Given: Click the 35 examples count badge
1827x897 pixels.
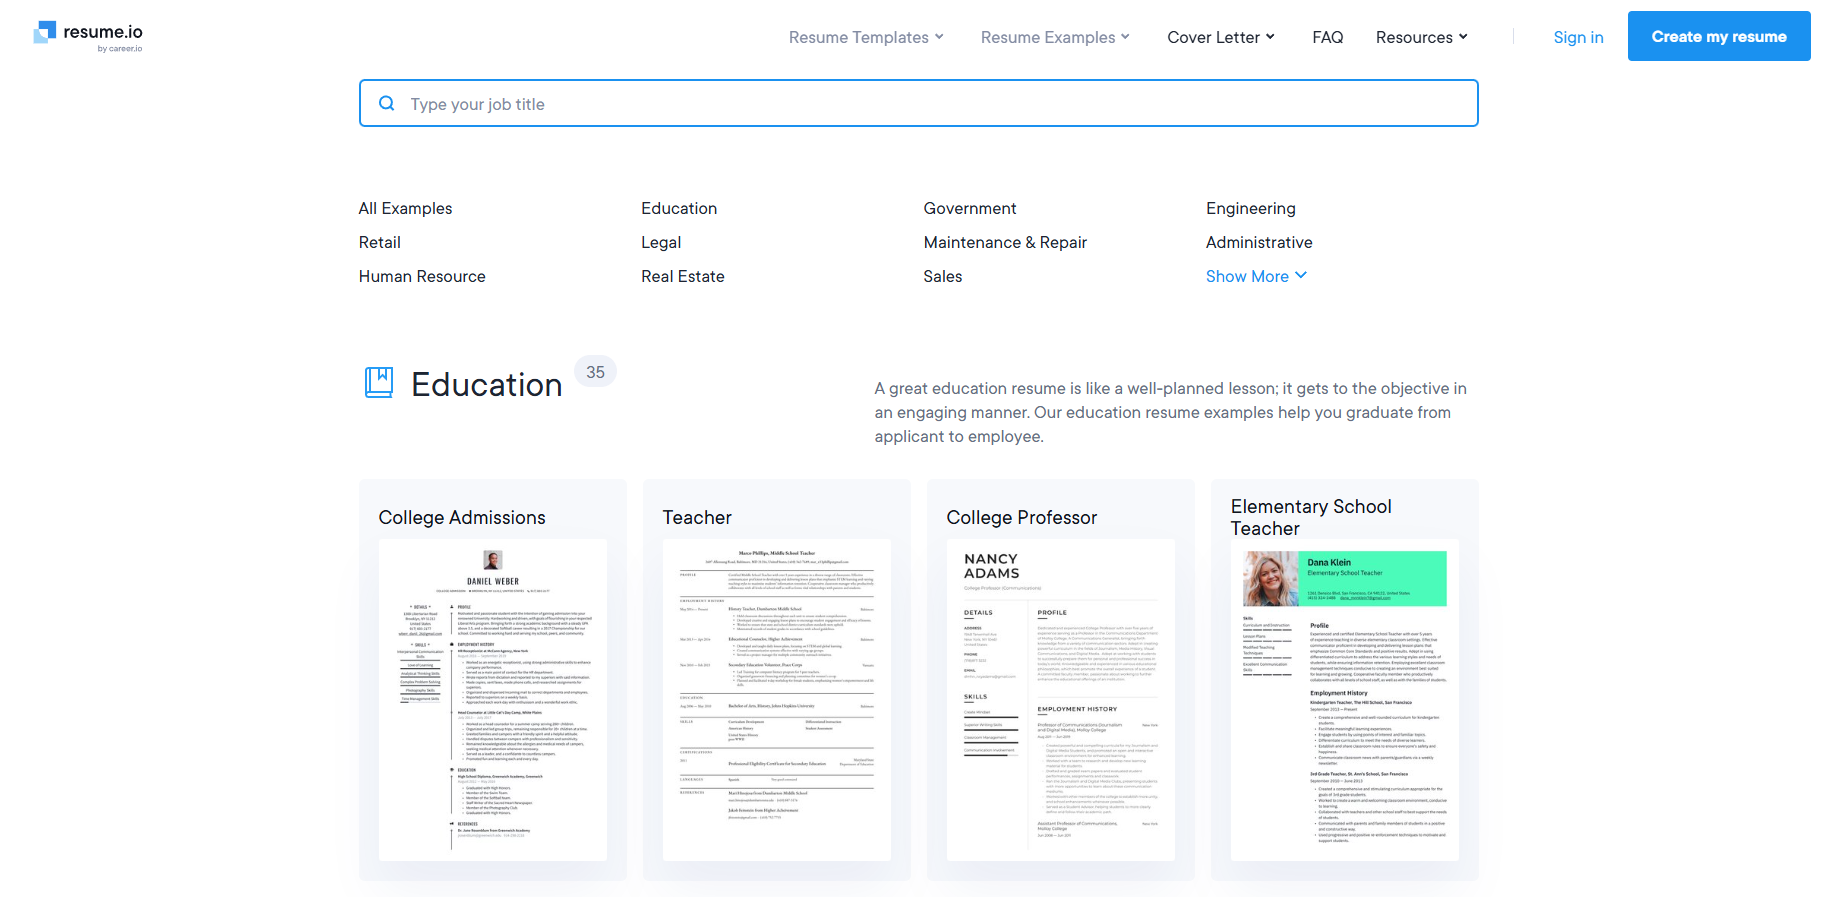Looking at the screenshot, I should 596,372.
